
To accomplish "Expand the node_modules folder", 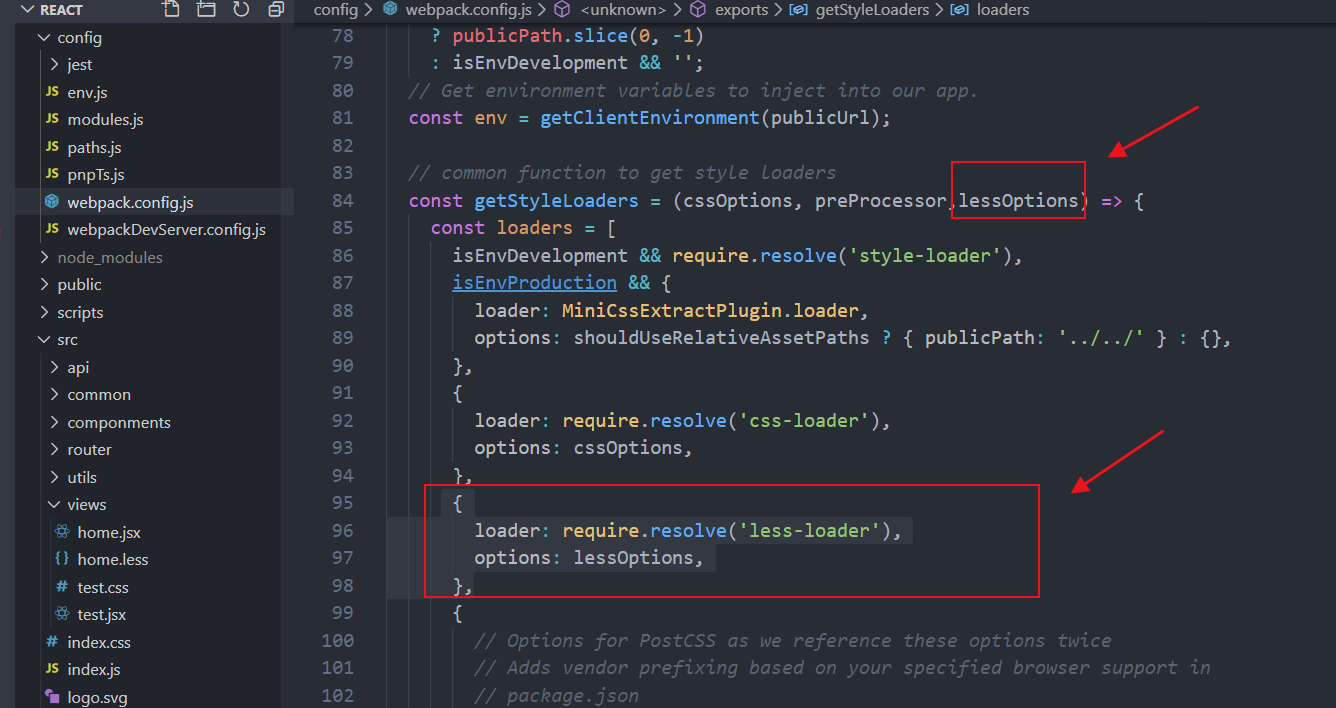I will coord(44,257).
